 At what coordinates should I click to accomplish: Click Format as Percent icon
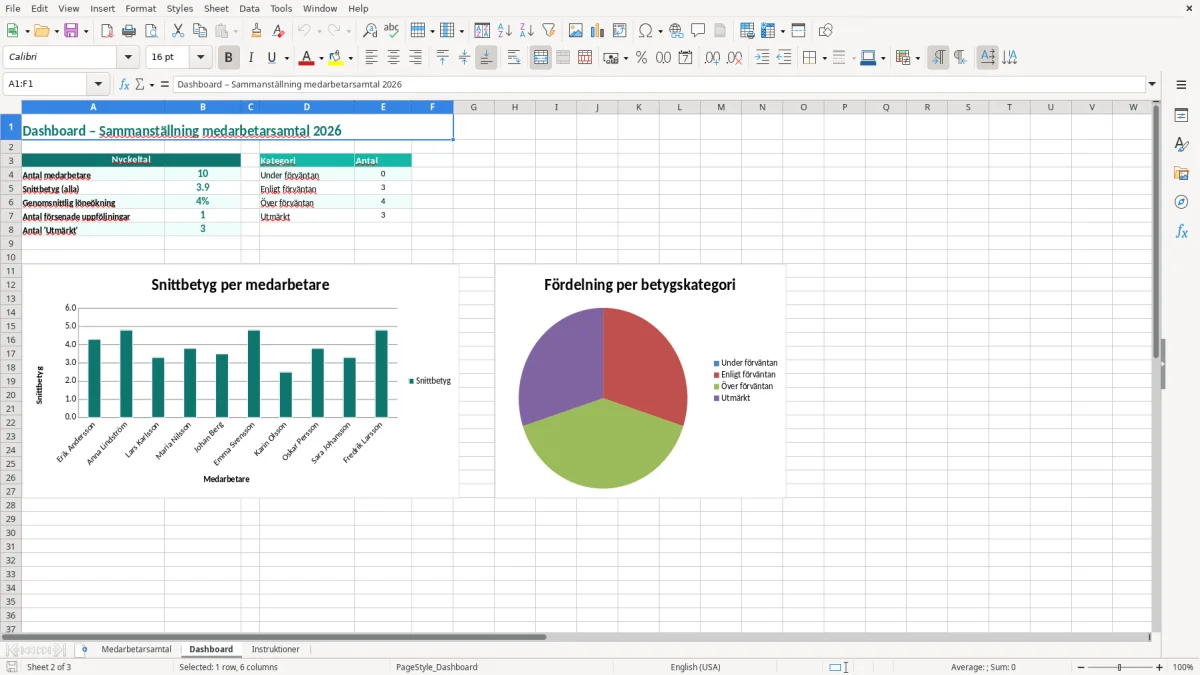pos(641,58)
